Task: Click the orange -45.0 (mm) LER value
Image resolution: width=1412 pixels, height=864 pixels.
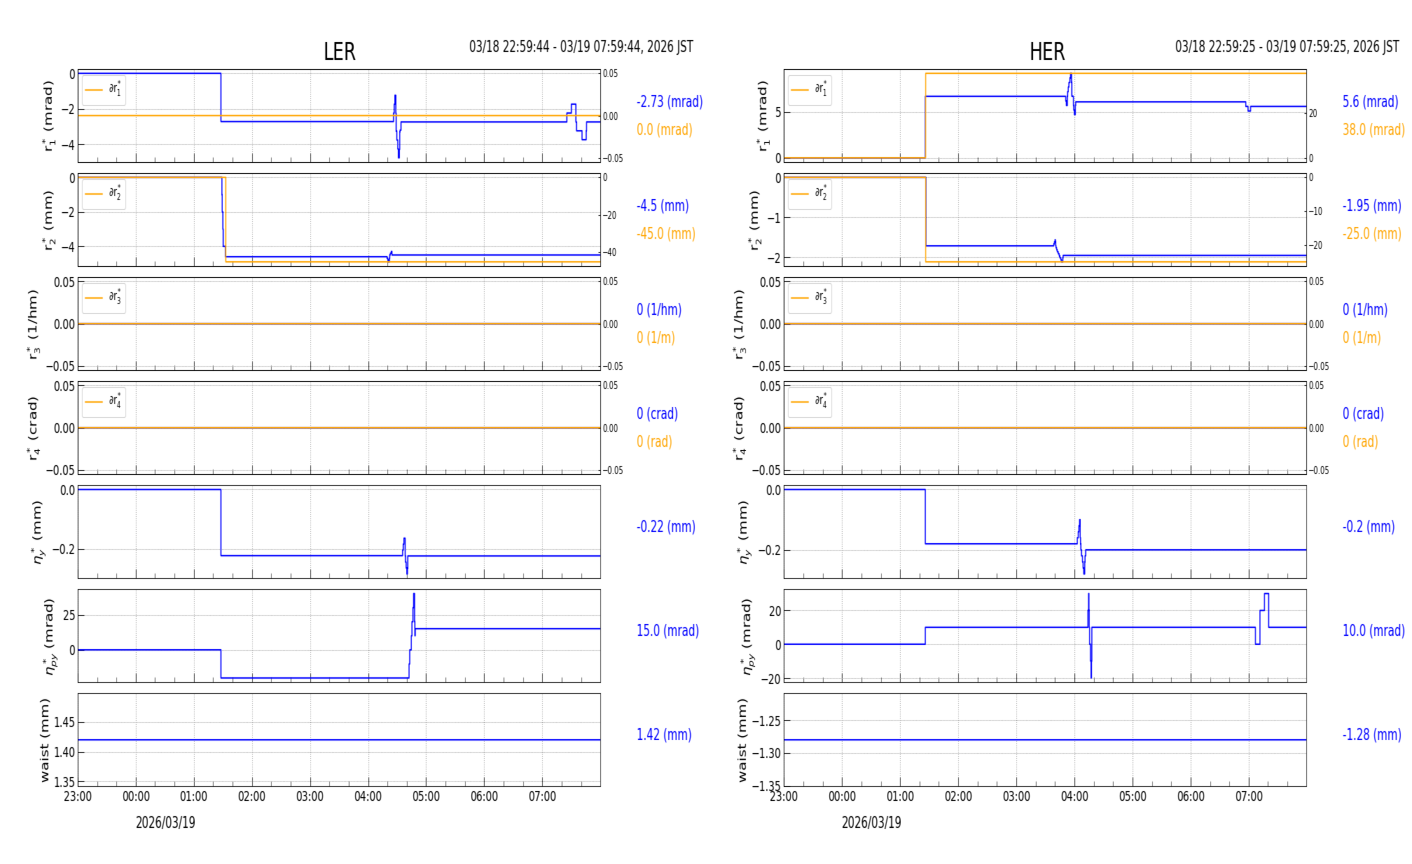Action: pyautogui.click(x=665, y=234)
